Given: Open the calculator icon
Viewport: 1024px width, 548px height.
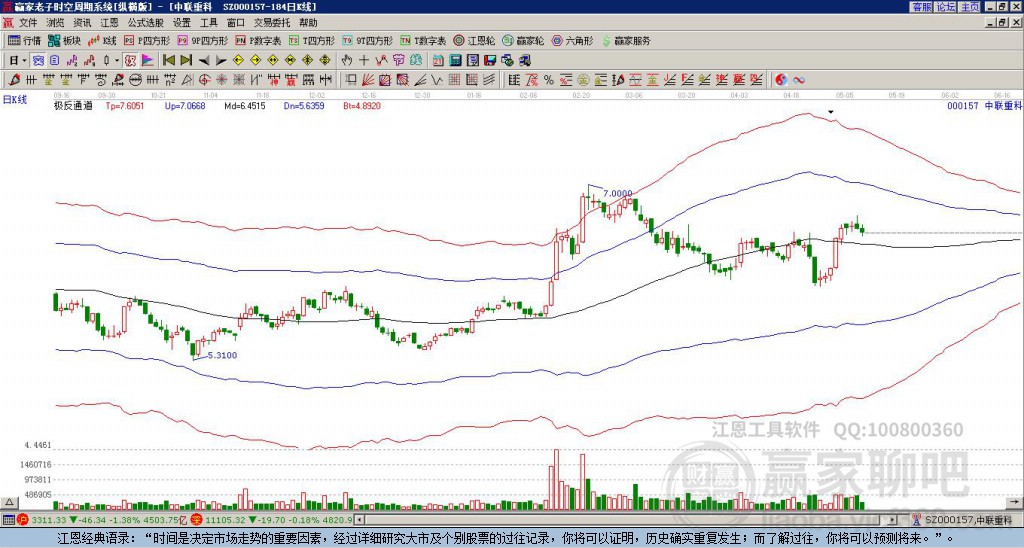Looking at the screenshot, I should (x=455, y=61).
